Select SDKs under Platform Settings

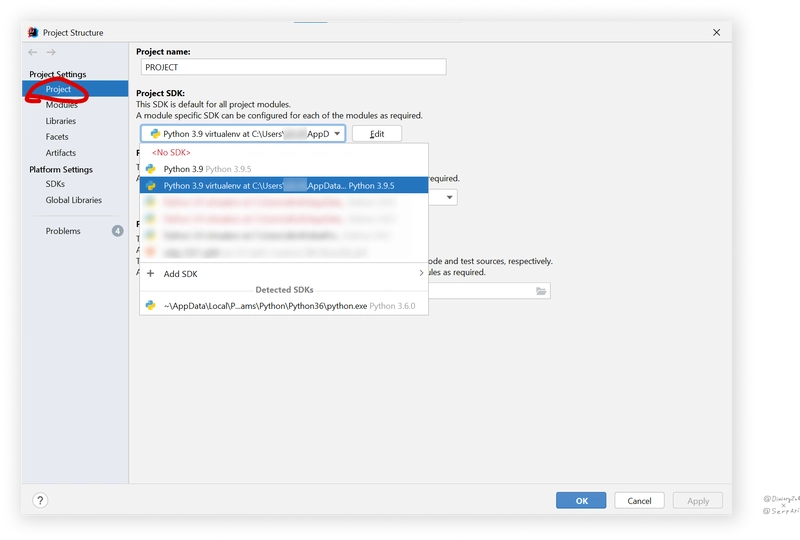click(x=56, y=184)
